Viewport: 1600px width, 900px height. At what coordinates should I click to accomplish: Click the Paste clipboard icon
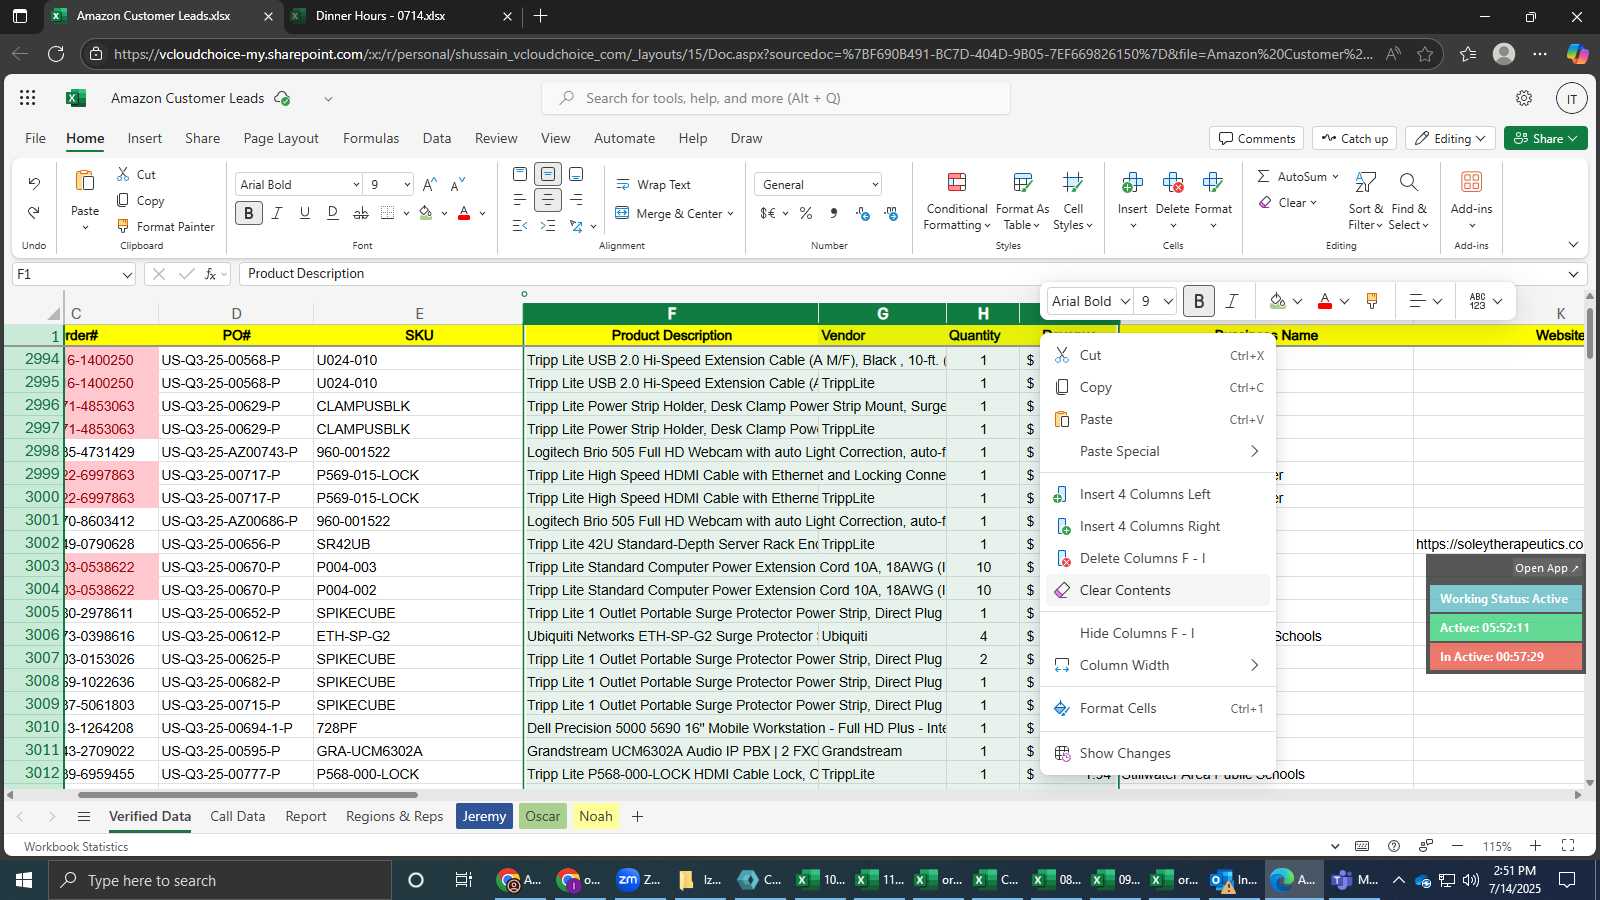pyautogui.click(x=85, y=181)
